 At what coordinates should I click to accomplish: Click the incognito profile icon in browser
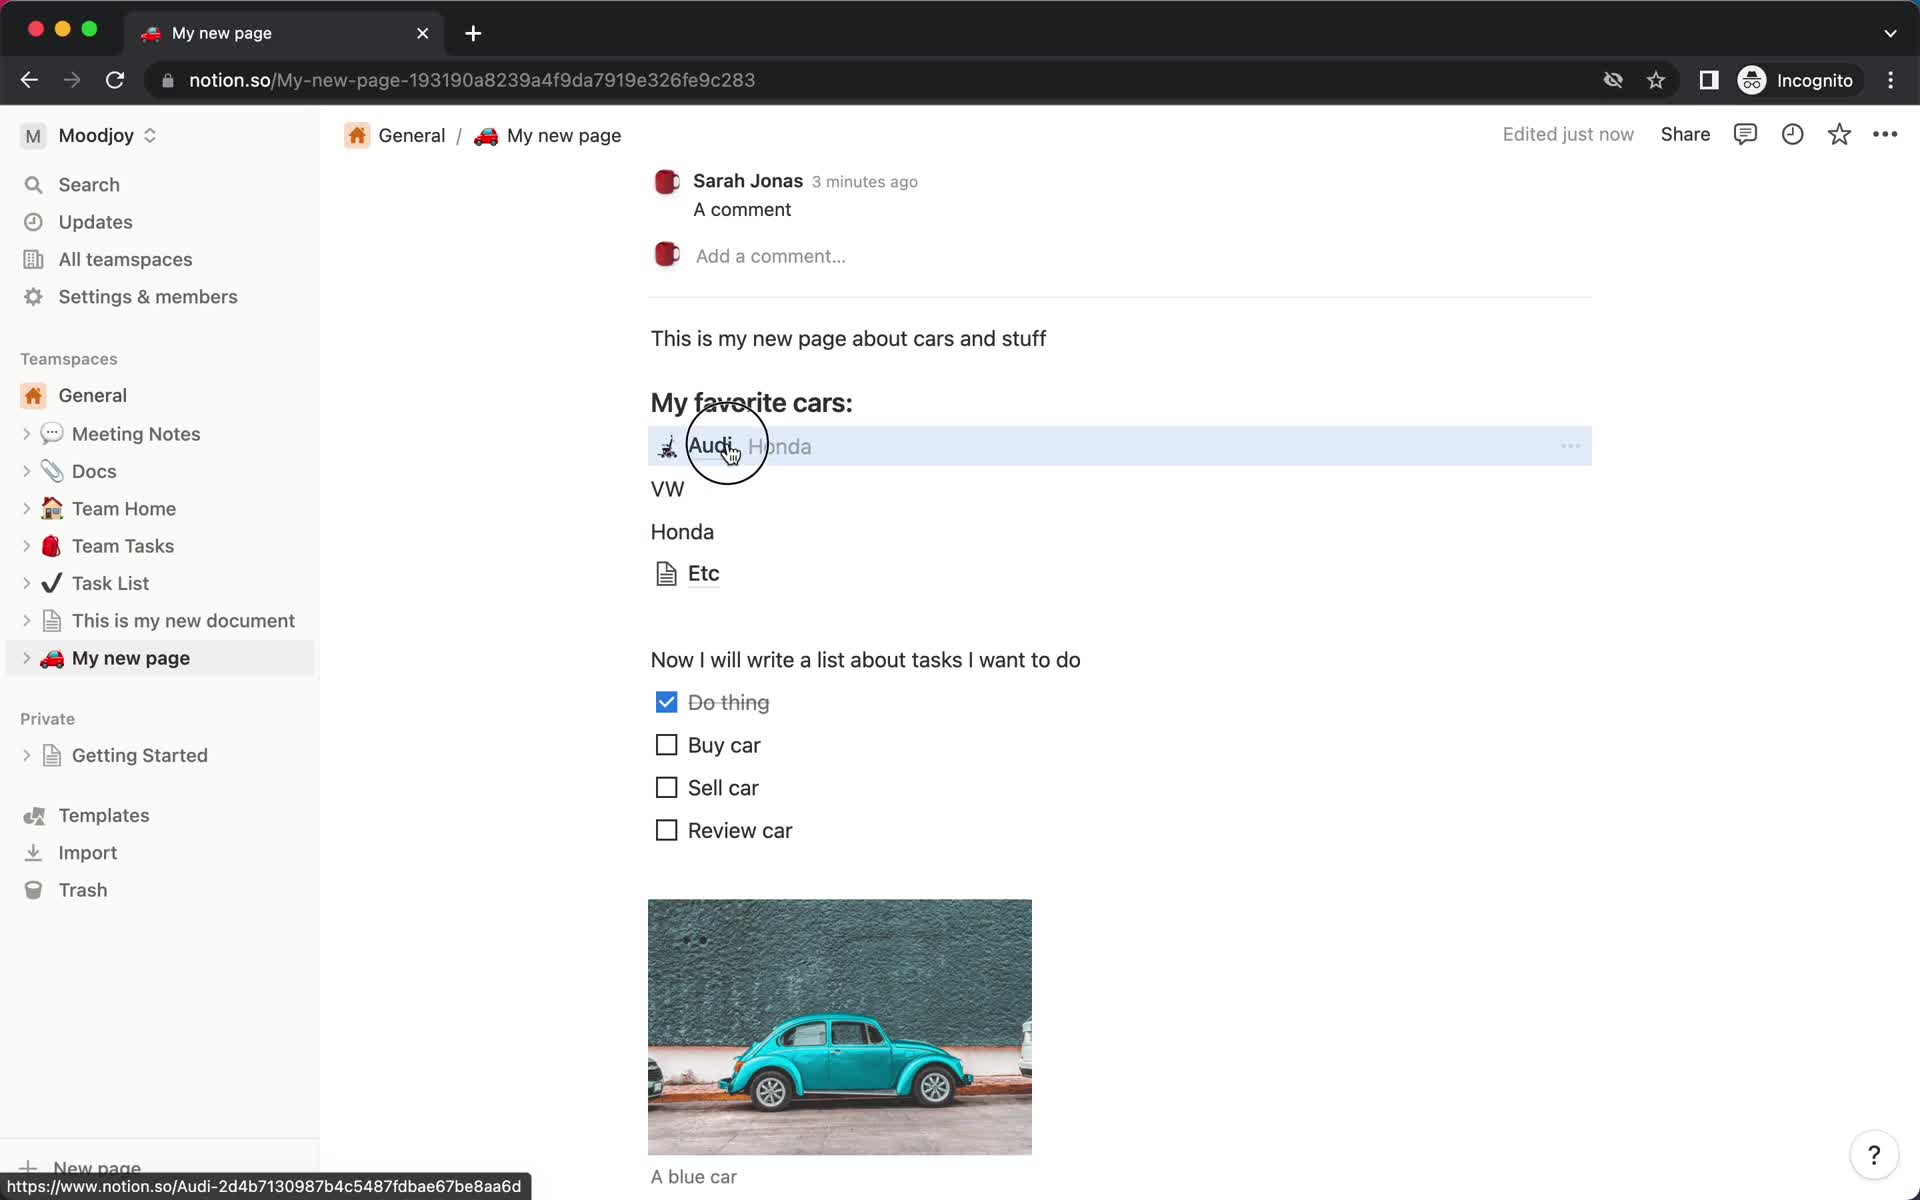[x=1751, y=80]
